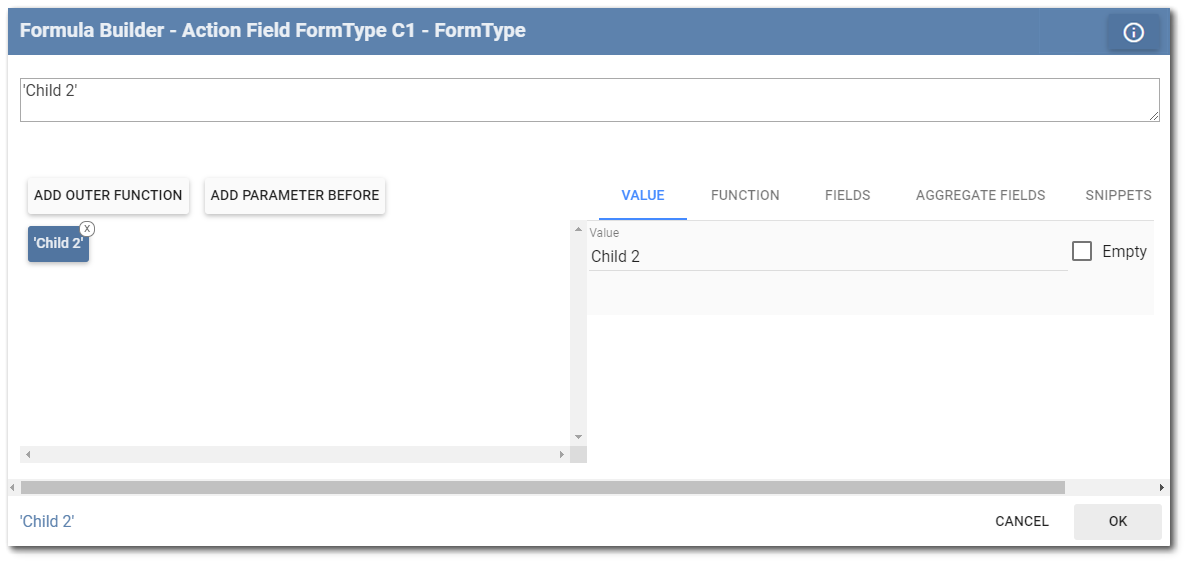The width and height of the screenshot is (1186, 562).
Task: Click ADD PARAMETER BEFORE button
Action: (295, 196)
